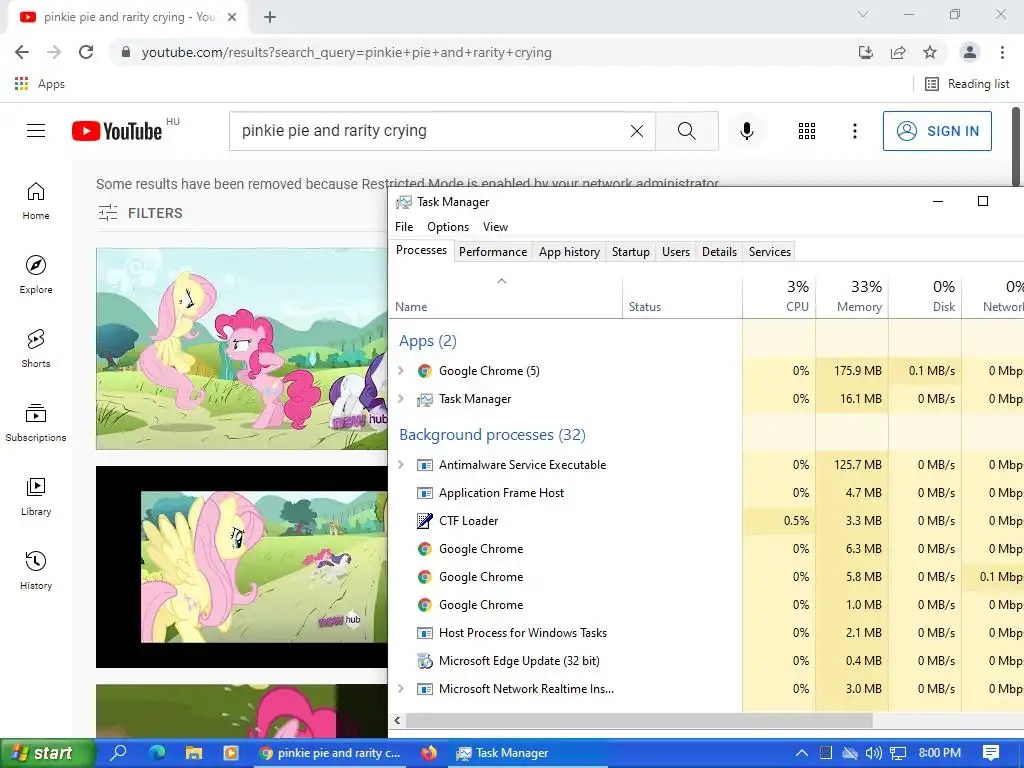Select Application Frame Host process
The width and height of the screenshot is (1024, 768).
706,493
